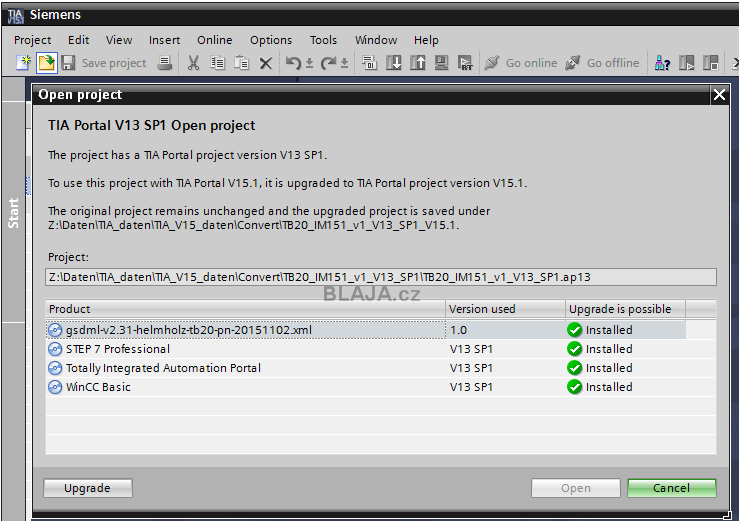Click Installed status in STEP 7 Professional row

click(609, 349)
